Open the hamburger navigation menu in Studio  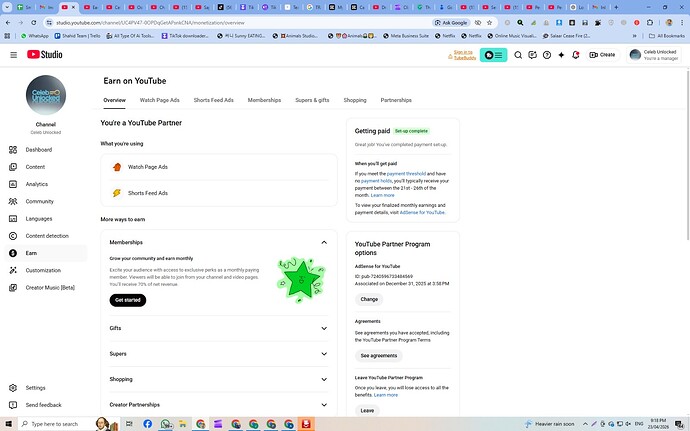coord(14,55)
